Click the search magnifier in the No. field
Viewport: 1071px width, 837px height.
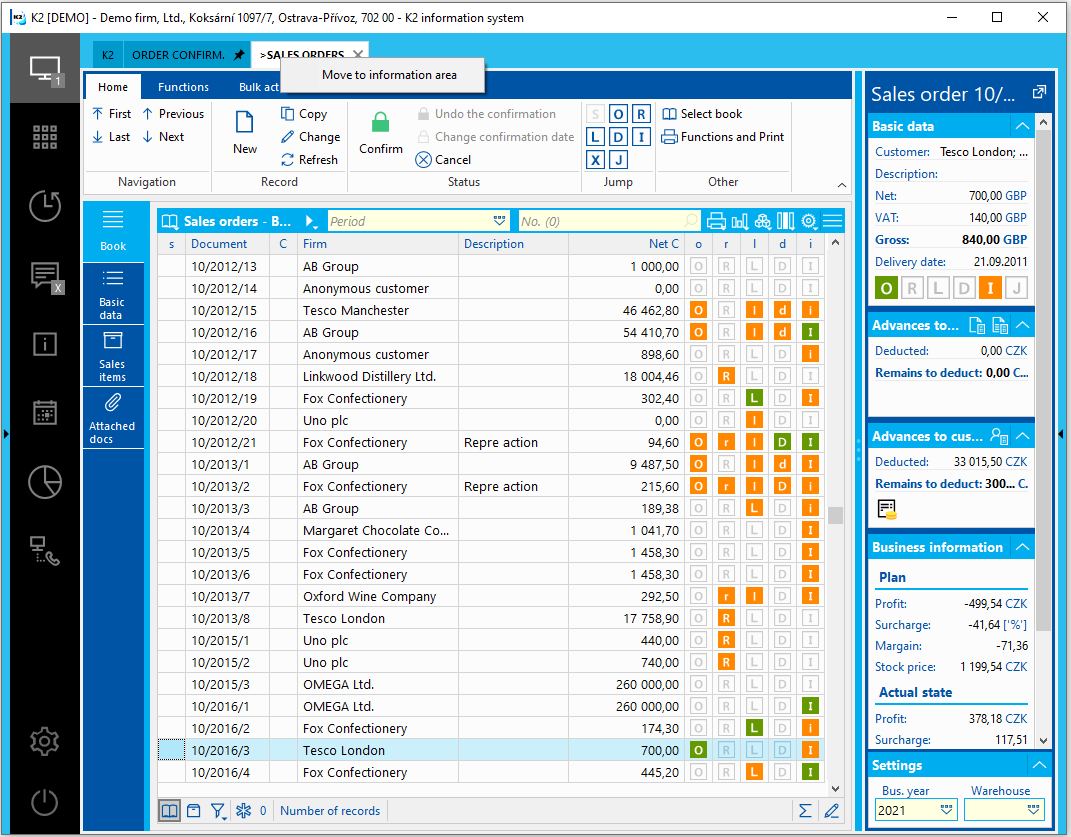691,221
